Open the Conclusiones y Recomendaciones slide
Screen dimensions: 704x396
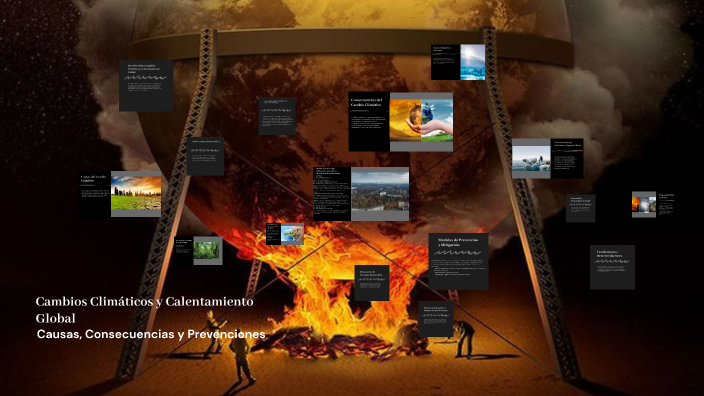(612, 267)
